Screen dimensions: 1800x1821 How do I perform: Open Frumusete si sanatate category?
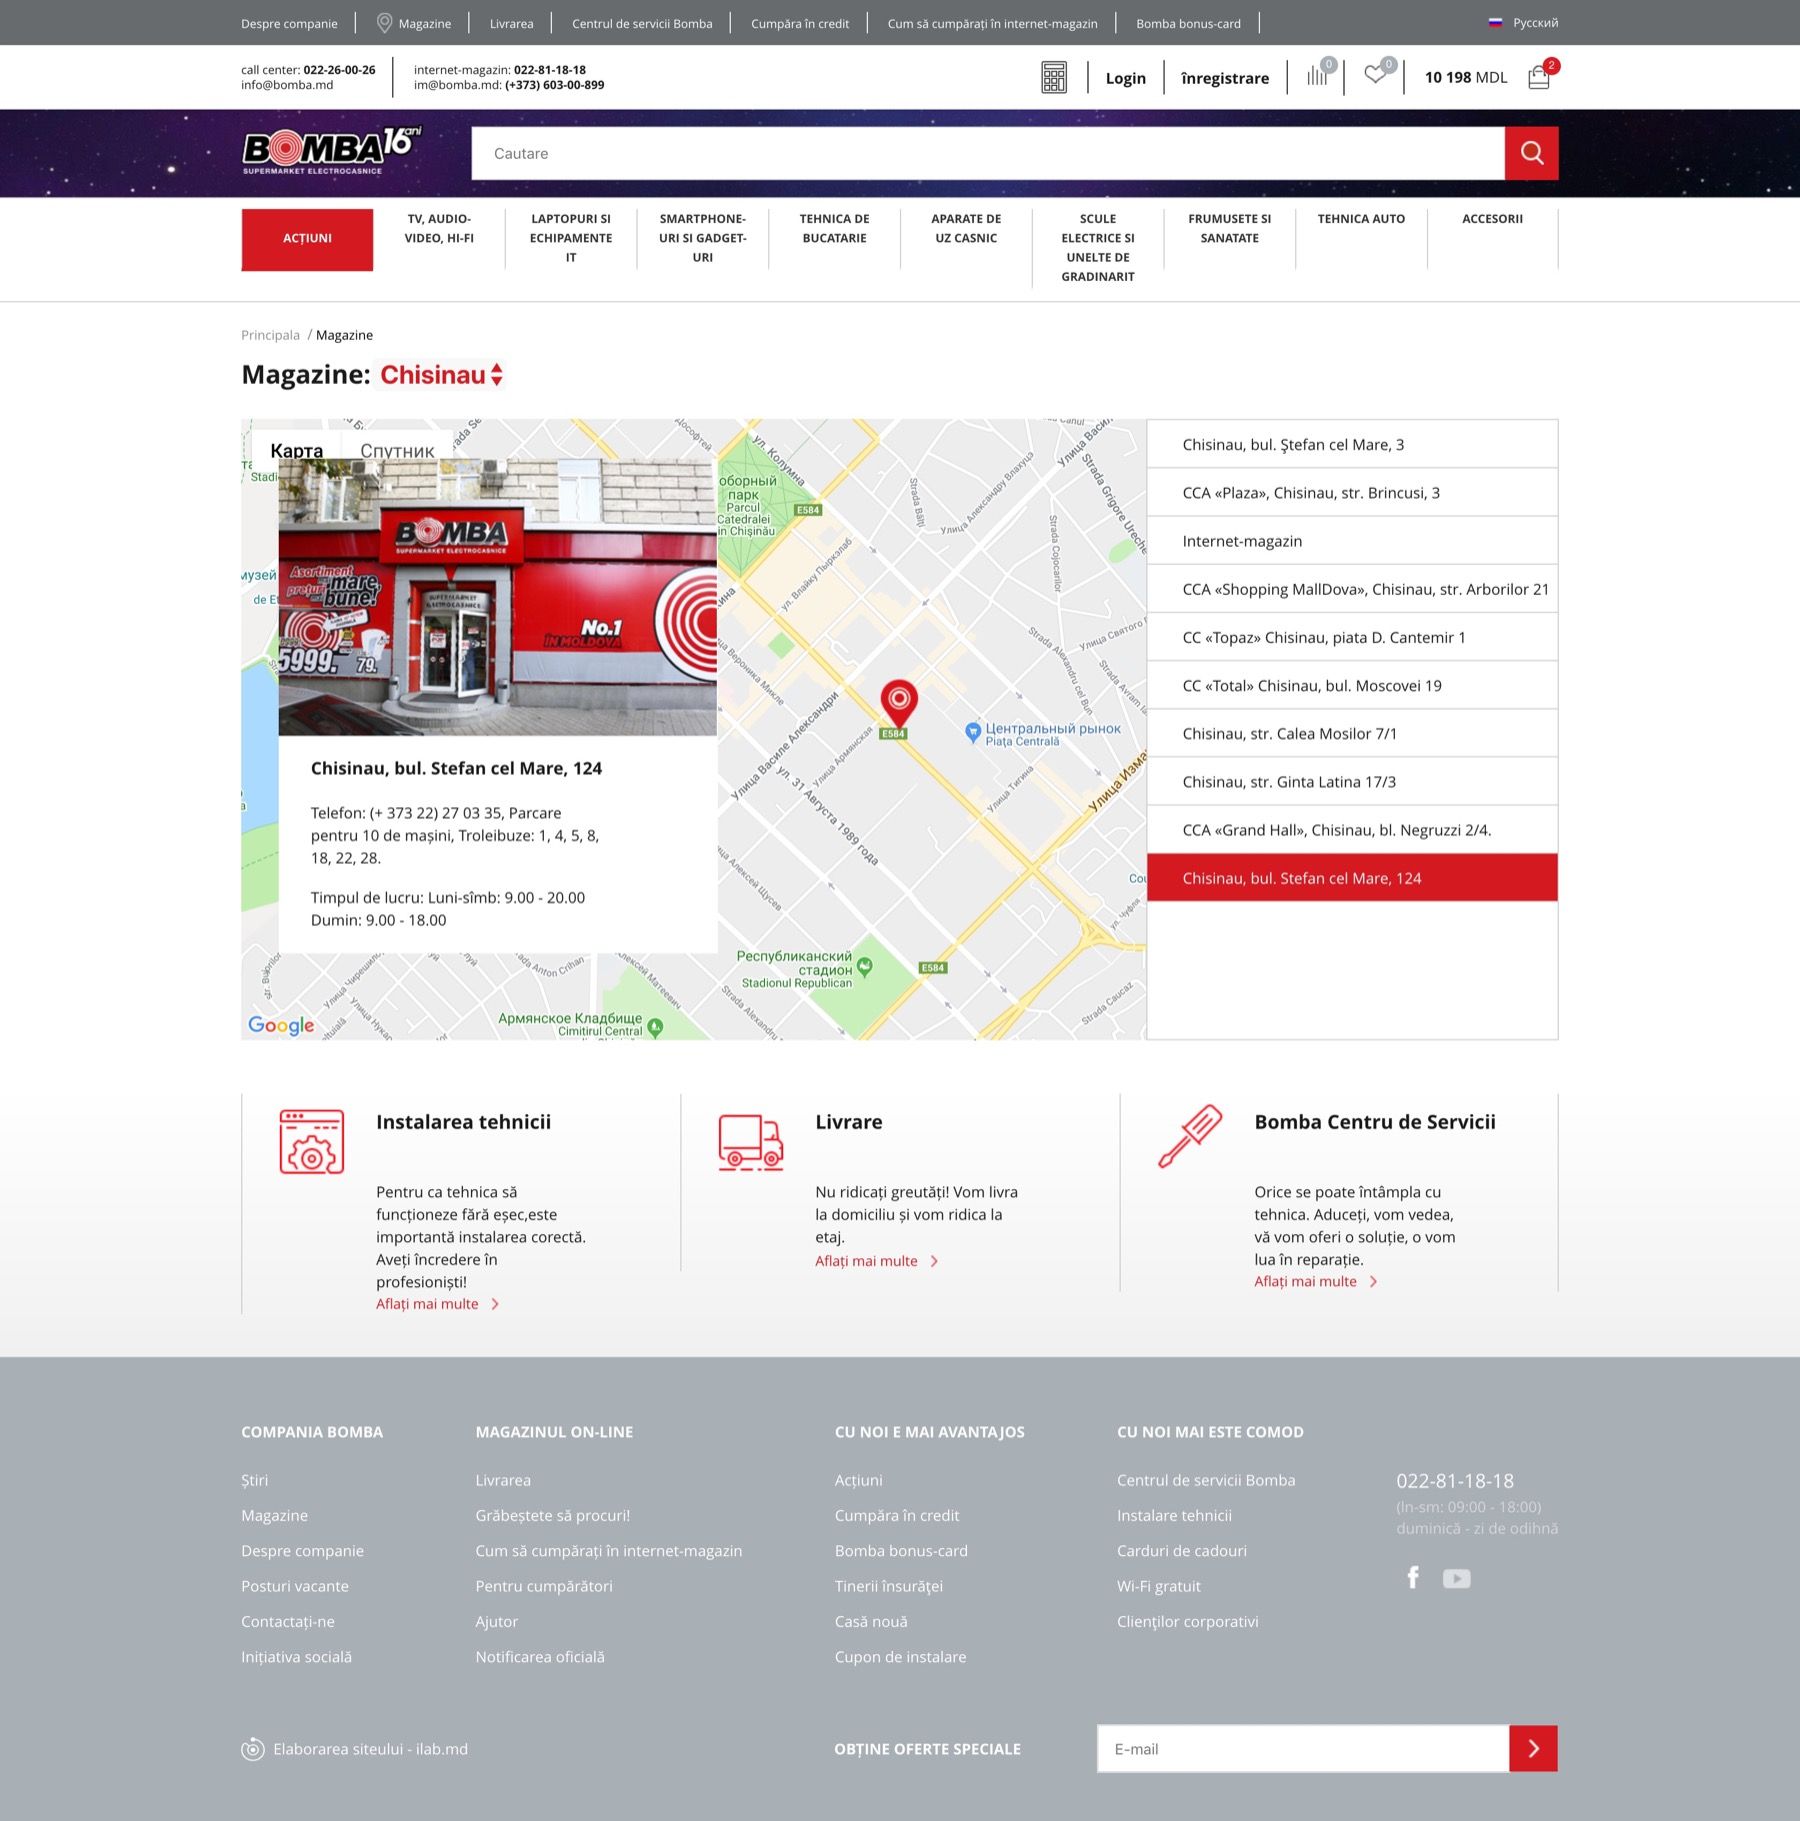[x=1230, y=228]
